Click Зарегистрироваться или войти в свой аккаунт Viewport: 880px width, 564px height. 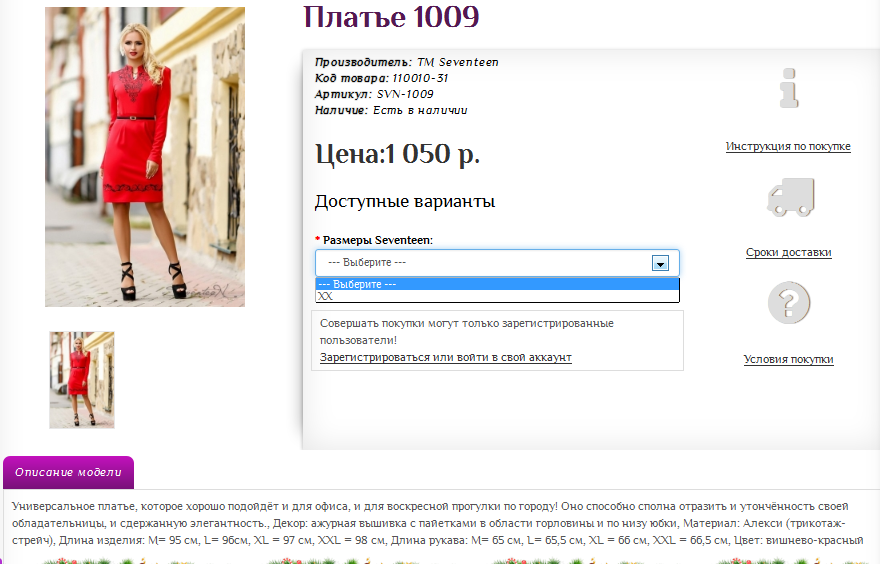[x=446, y=357]
